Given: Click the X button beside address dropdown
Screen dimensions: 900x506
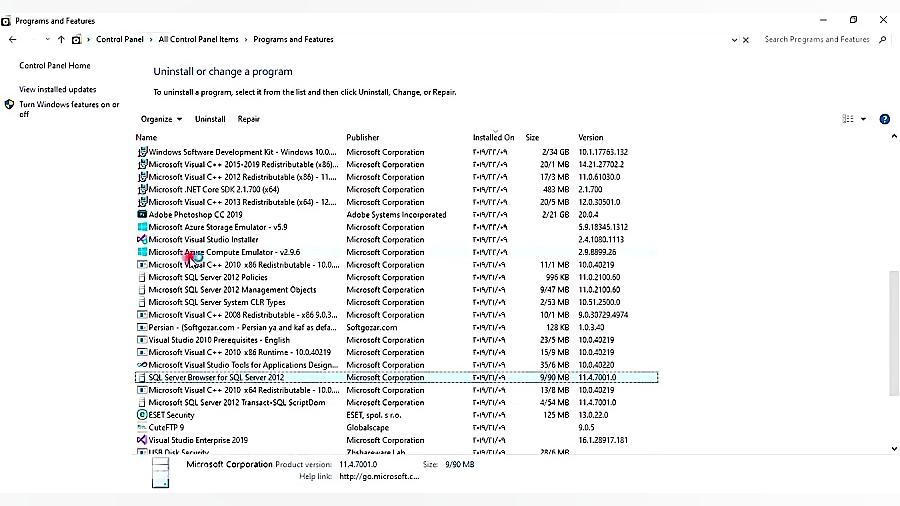Looking at the screenshot, I should click(746, 40).
